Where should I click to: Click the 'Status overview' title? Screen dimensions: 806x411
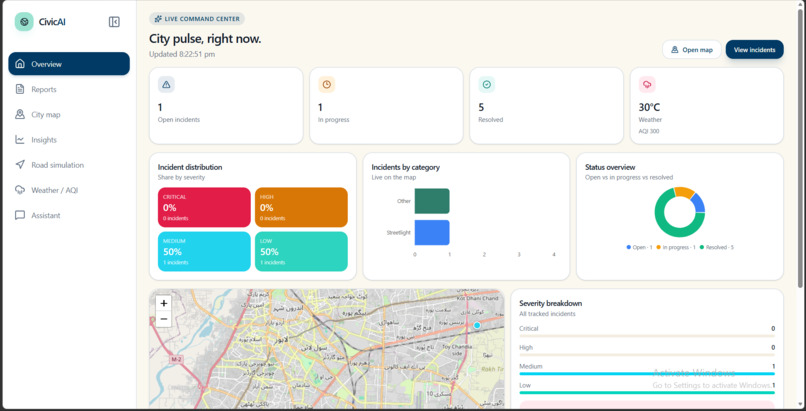coord(610,167)
